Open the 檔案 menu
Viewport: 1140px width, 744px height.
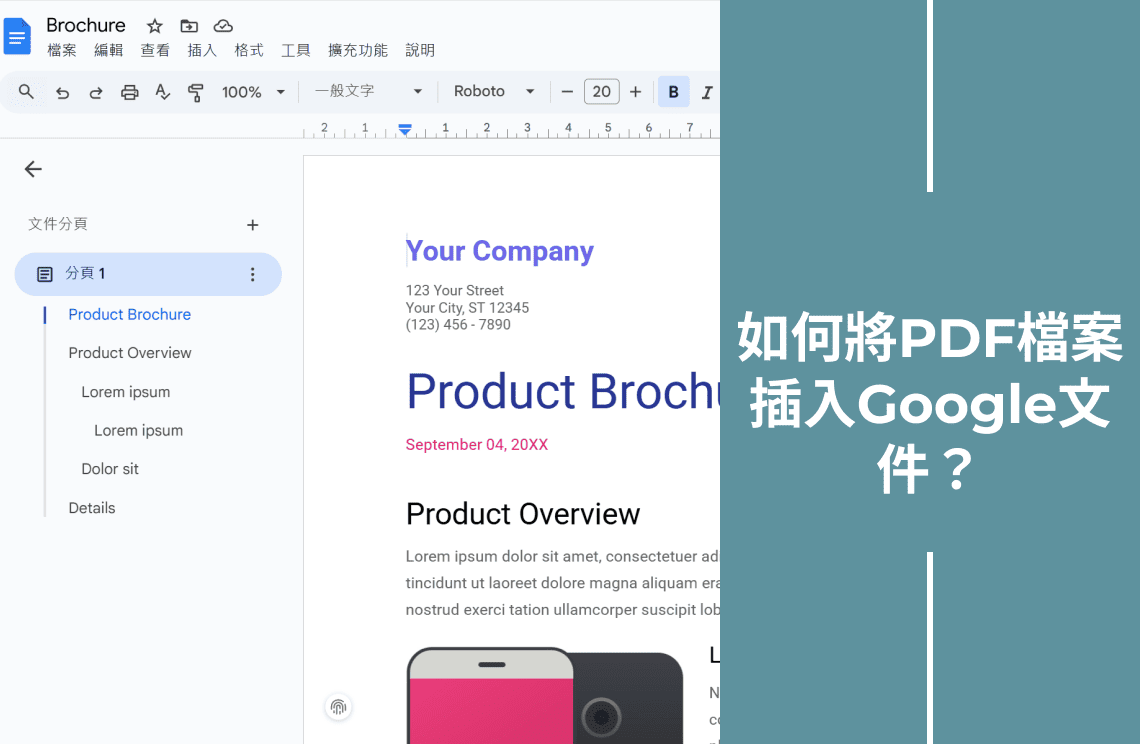click(62, 50)
